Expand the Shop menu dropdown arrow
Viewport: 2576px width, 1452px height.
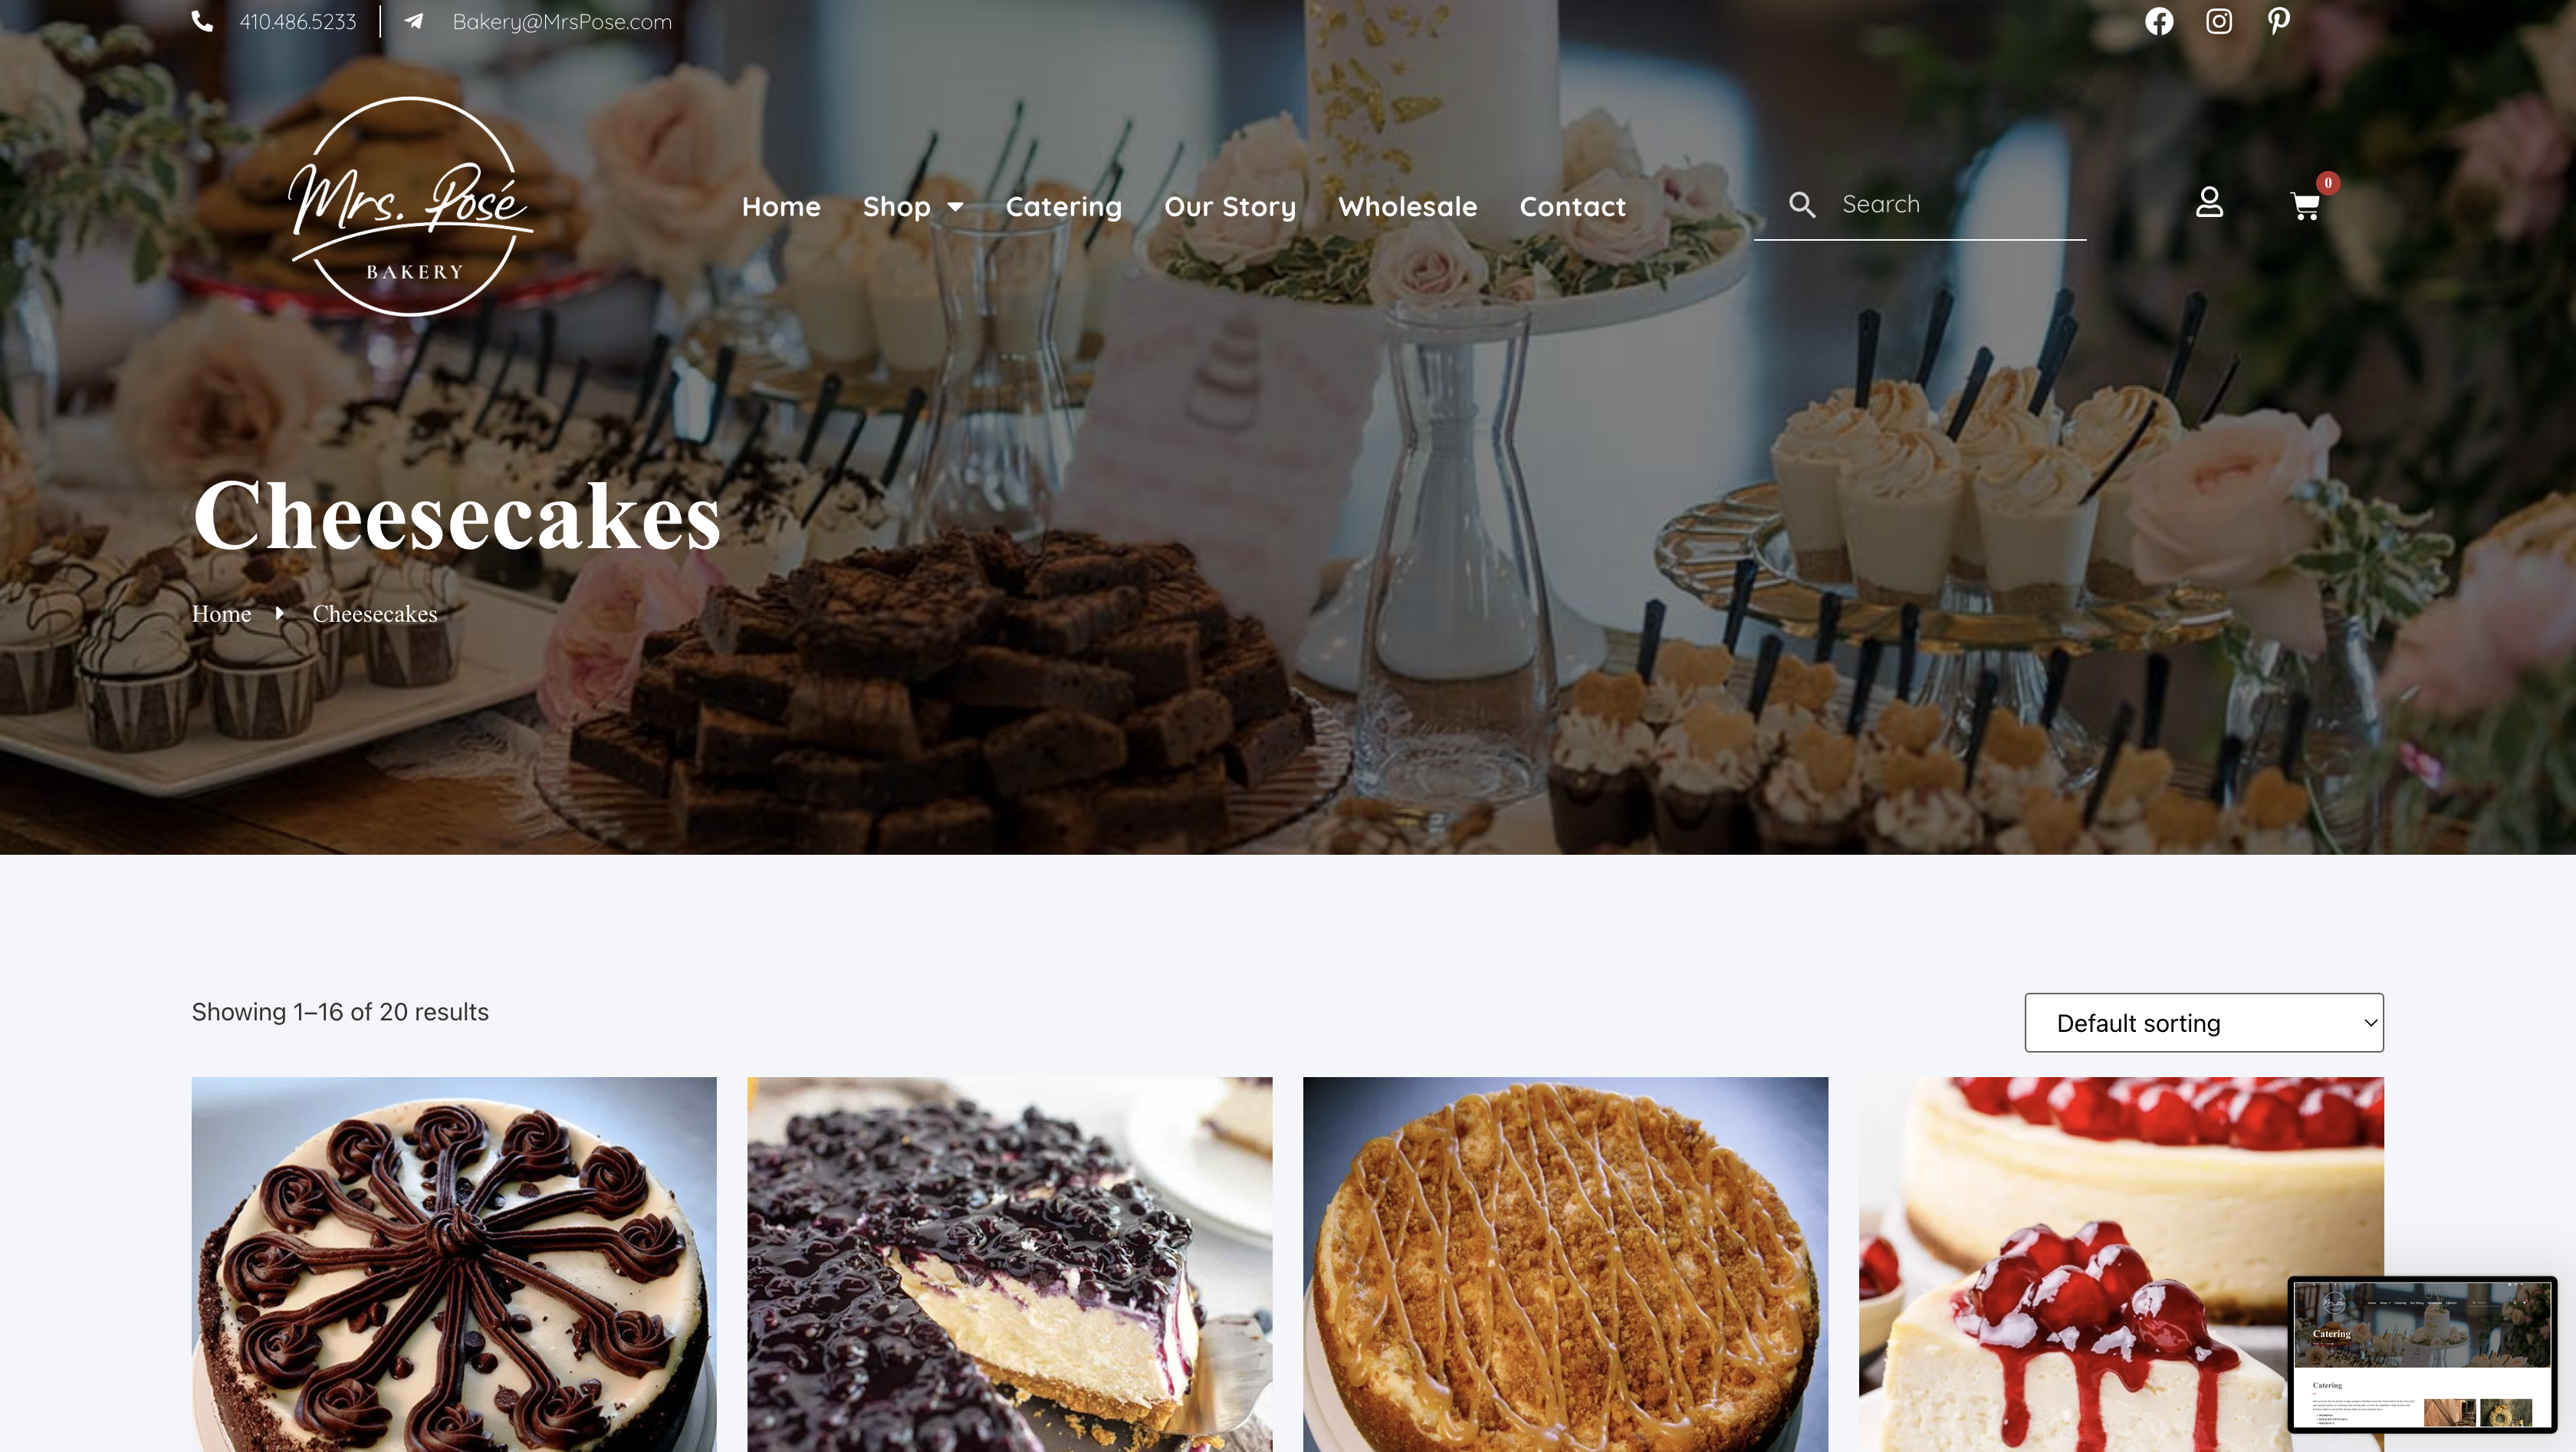click(956, 207)
